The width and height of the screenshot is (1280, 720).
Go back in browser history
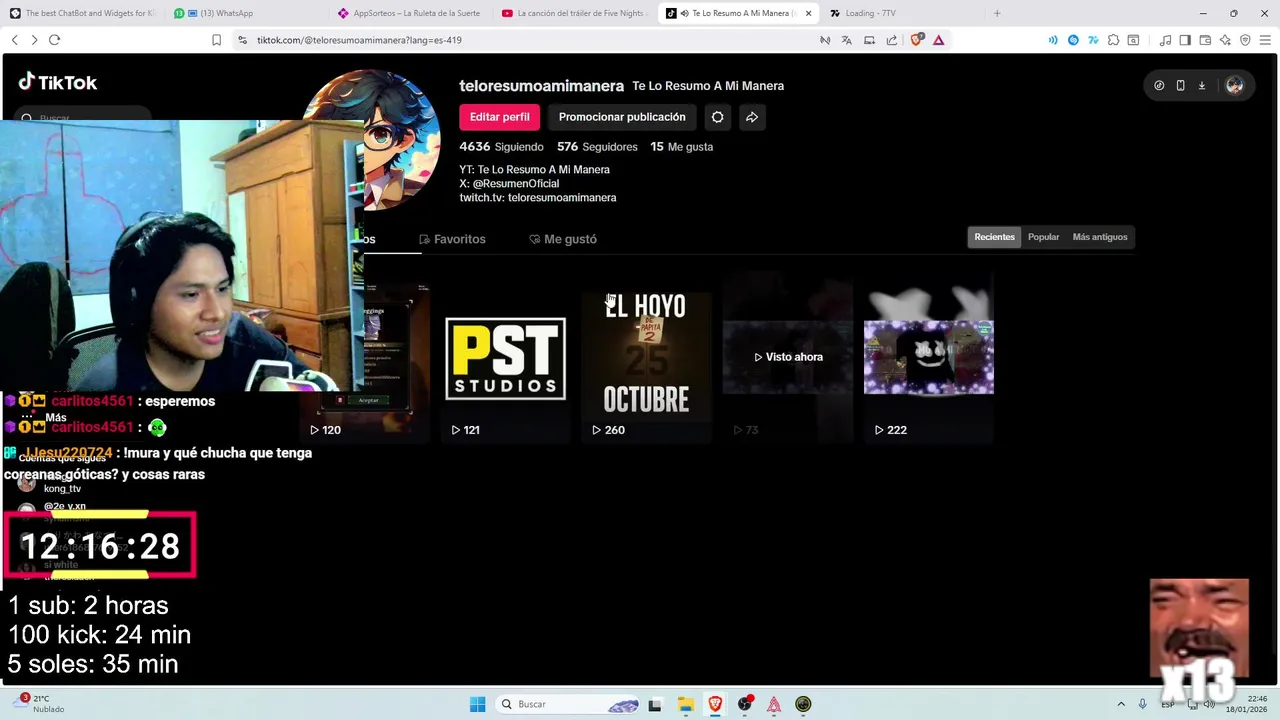(15, 40)
